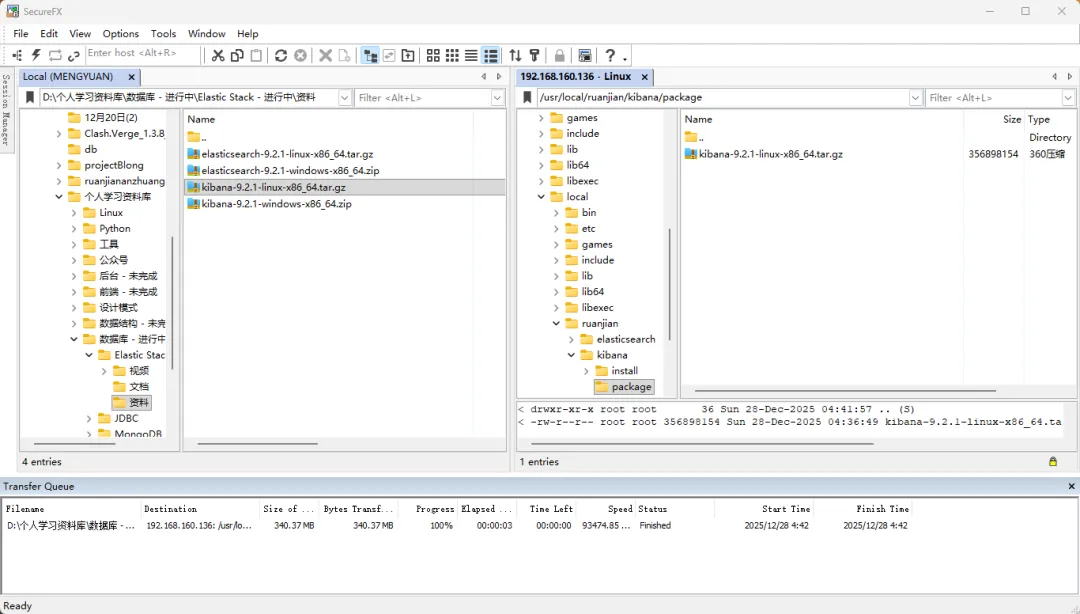
Task: Click the yellow lock icon in remote status bar
Action: coord(1052,462)
